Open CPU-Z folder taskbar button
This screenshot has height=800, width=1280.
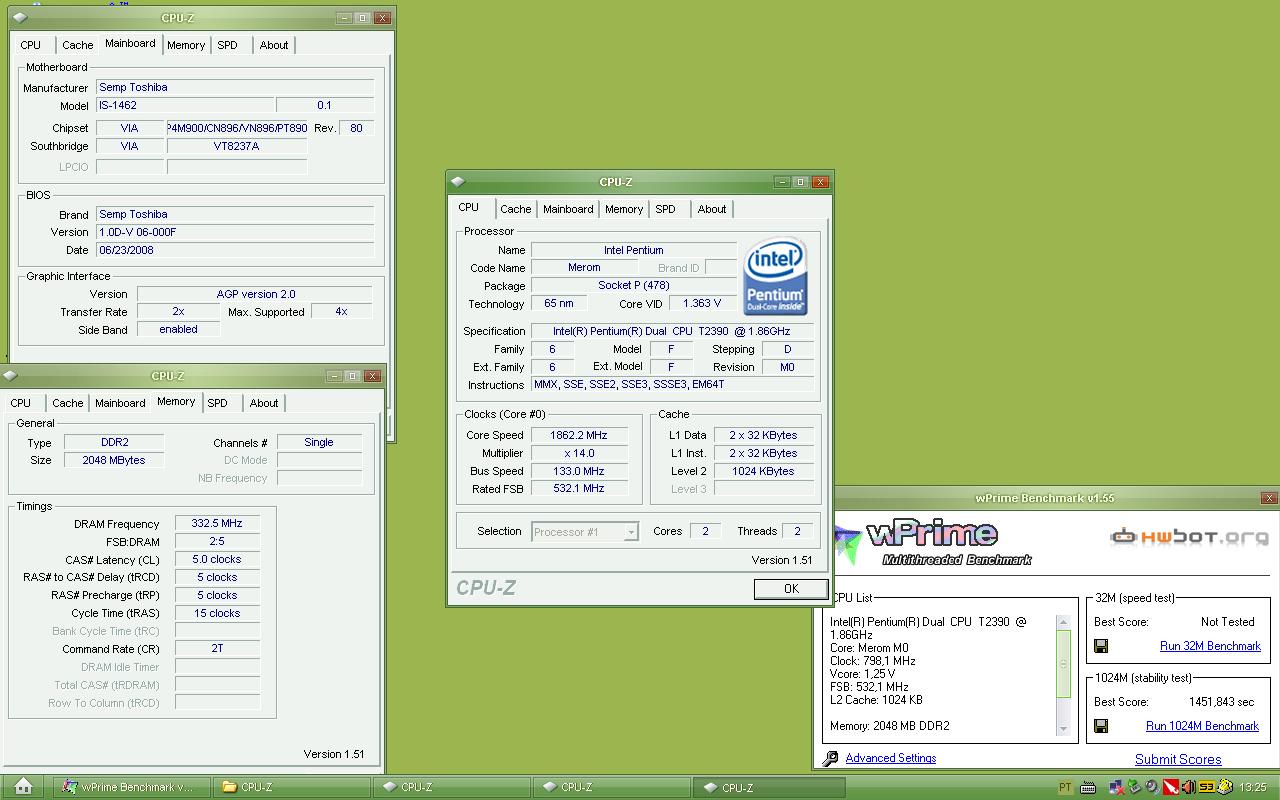click(291, 787)
